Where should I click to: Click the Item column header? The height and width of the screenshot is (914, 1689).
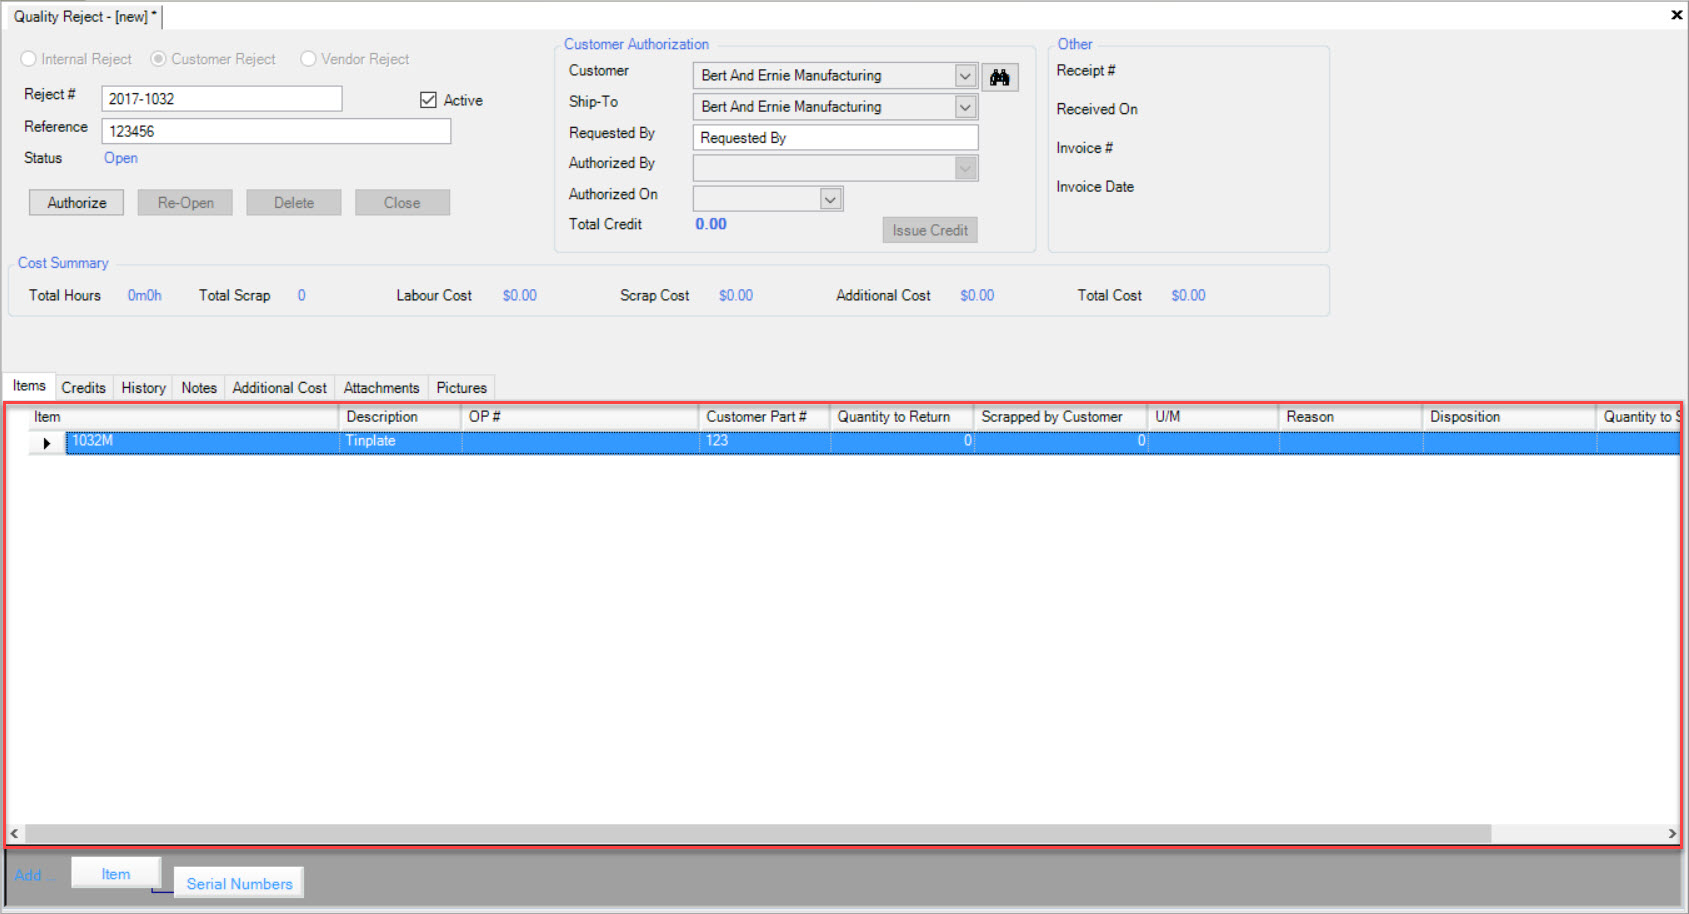pos(184,417)
